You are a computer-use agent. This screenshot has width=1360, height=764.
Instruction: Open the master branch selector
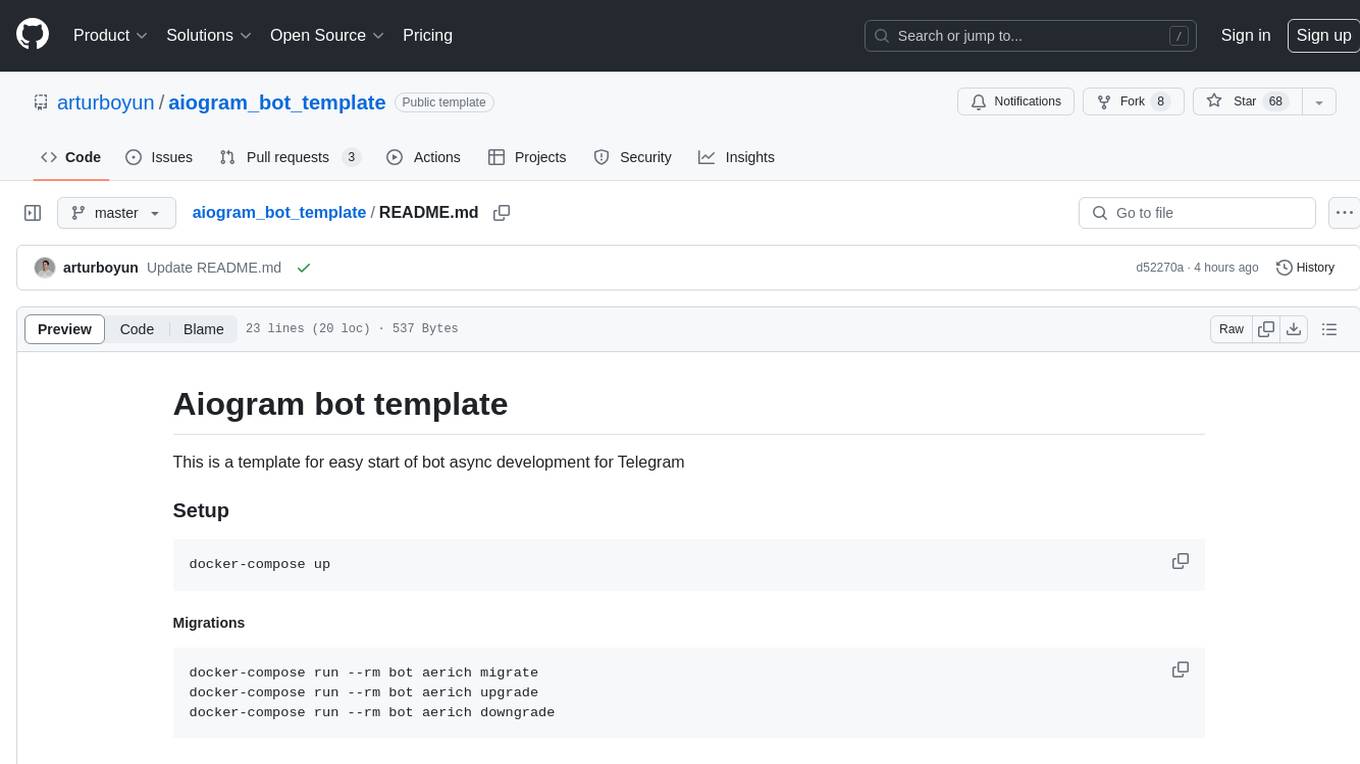pos(117,213)
